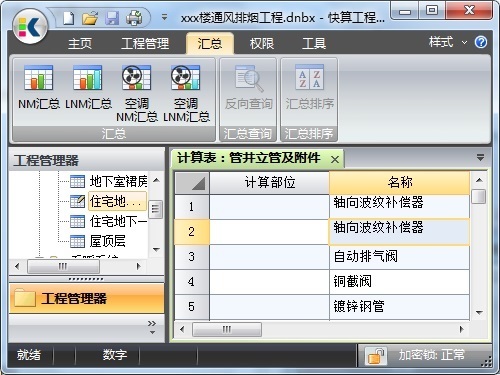Switch to the 权限 ribbon tab
This screenshot has height=375, width=500.
point(262,44)
